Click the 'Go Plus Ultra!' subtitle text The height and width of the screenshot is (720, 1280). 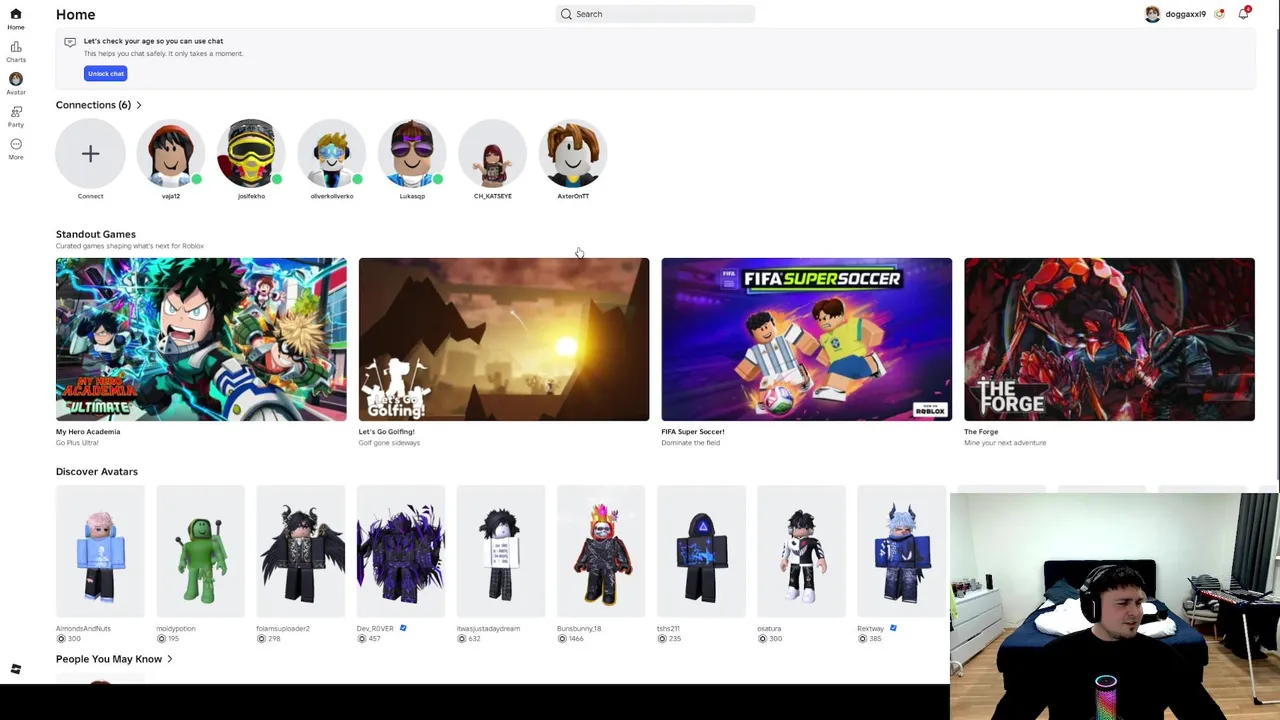coord(77,443)
